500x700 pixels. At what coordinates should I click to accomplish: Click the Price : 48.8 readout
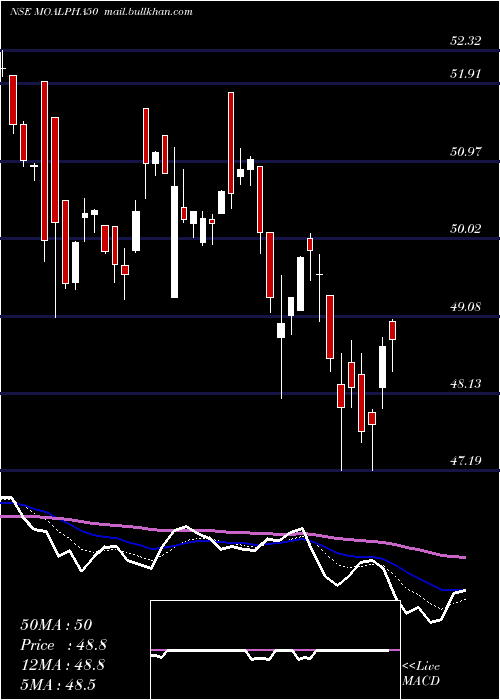(63, 645)
